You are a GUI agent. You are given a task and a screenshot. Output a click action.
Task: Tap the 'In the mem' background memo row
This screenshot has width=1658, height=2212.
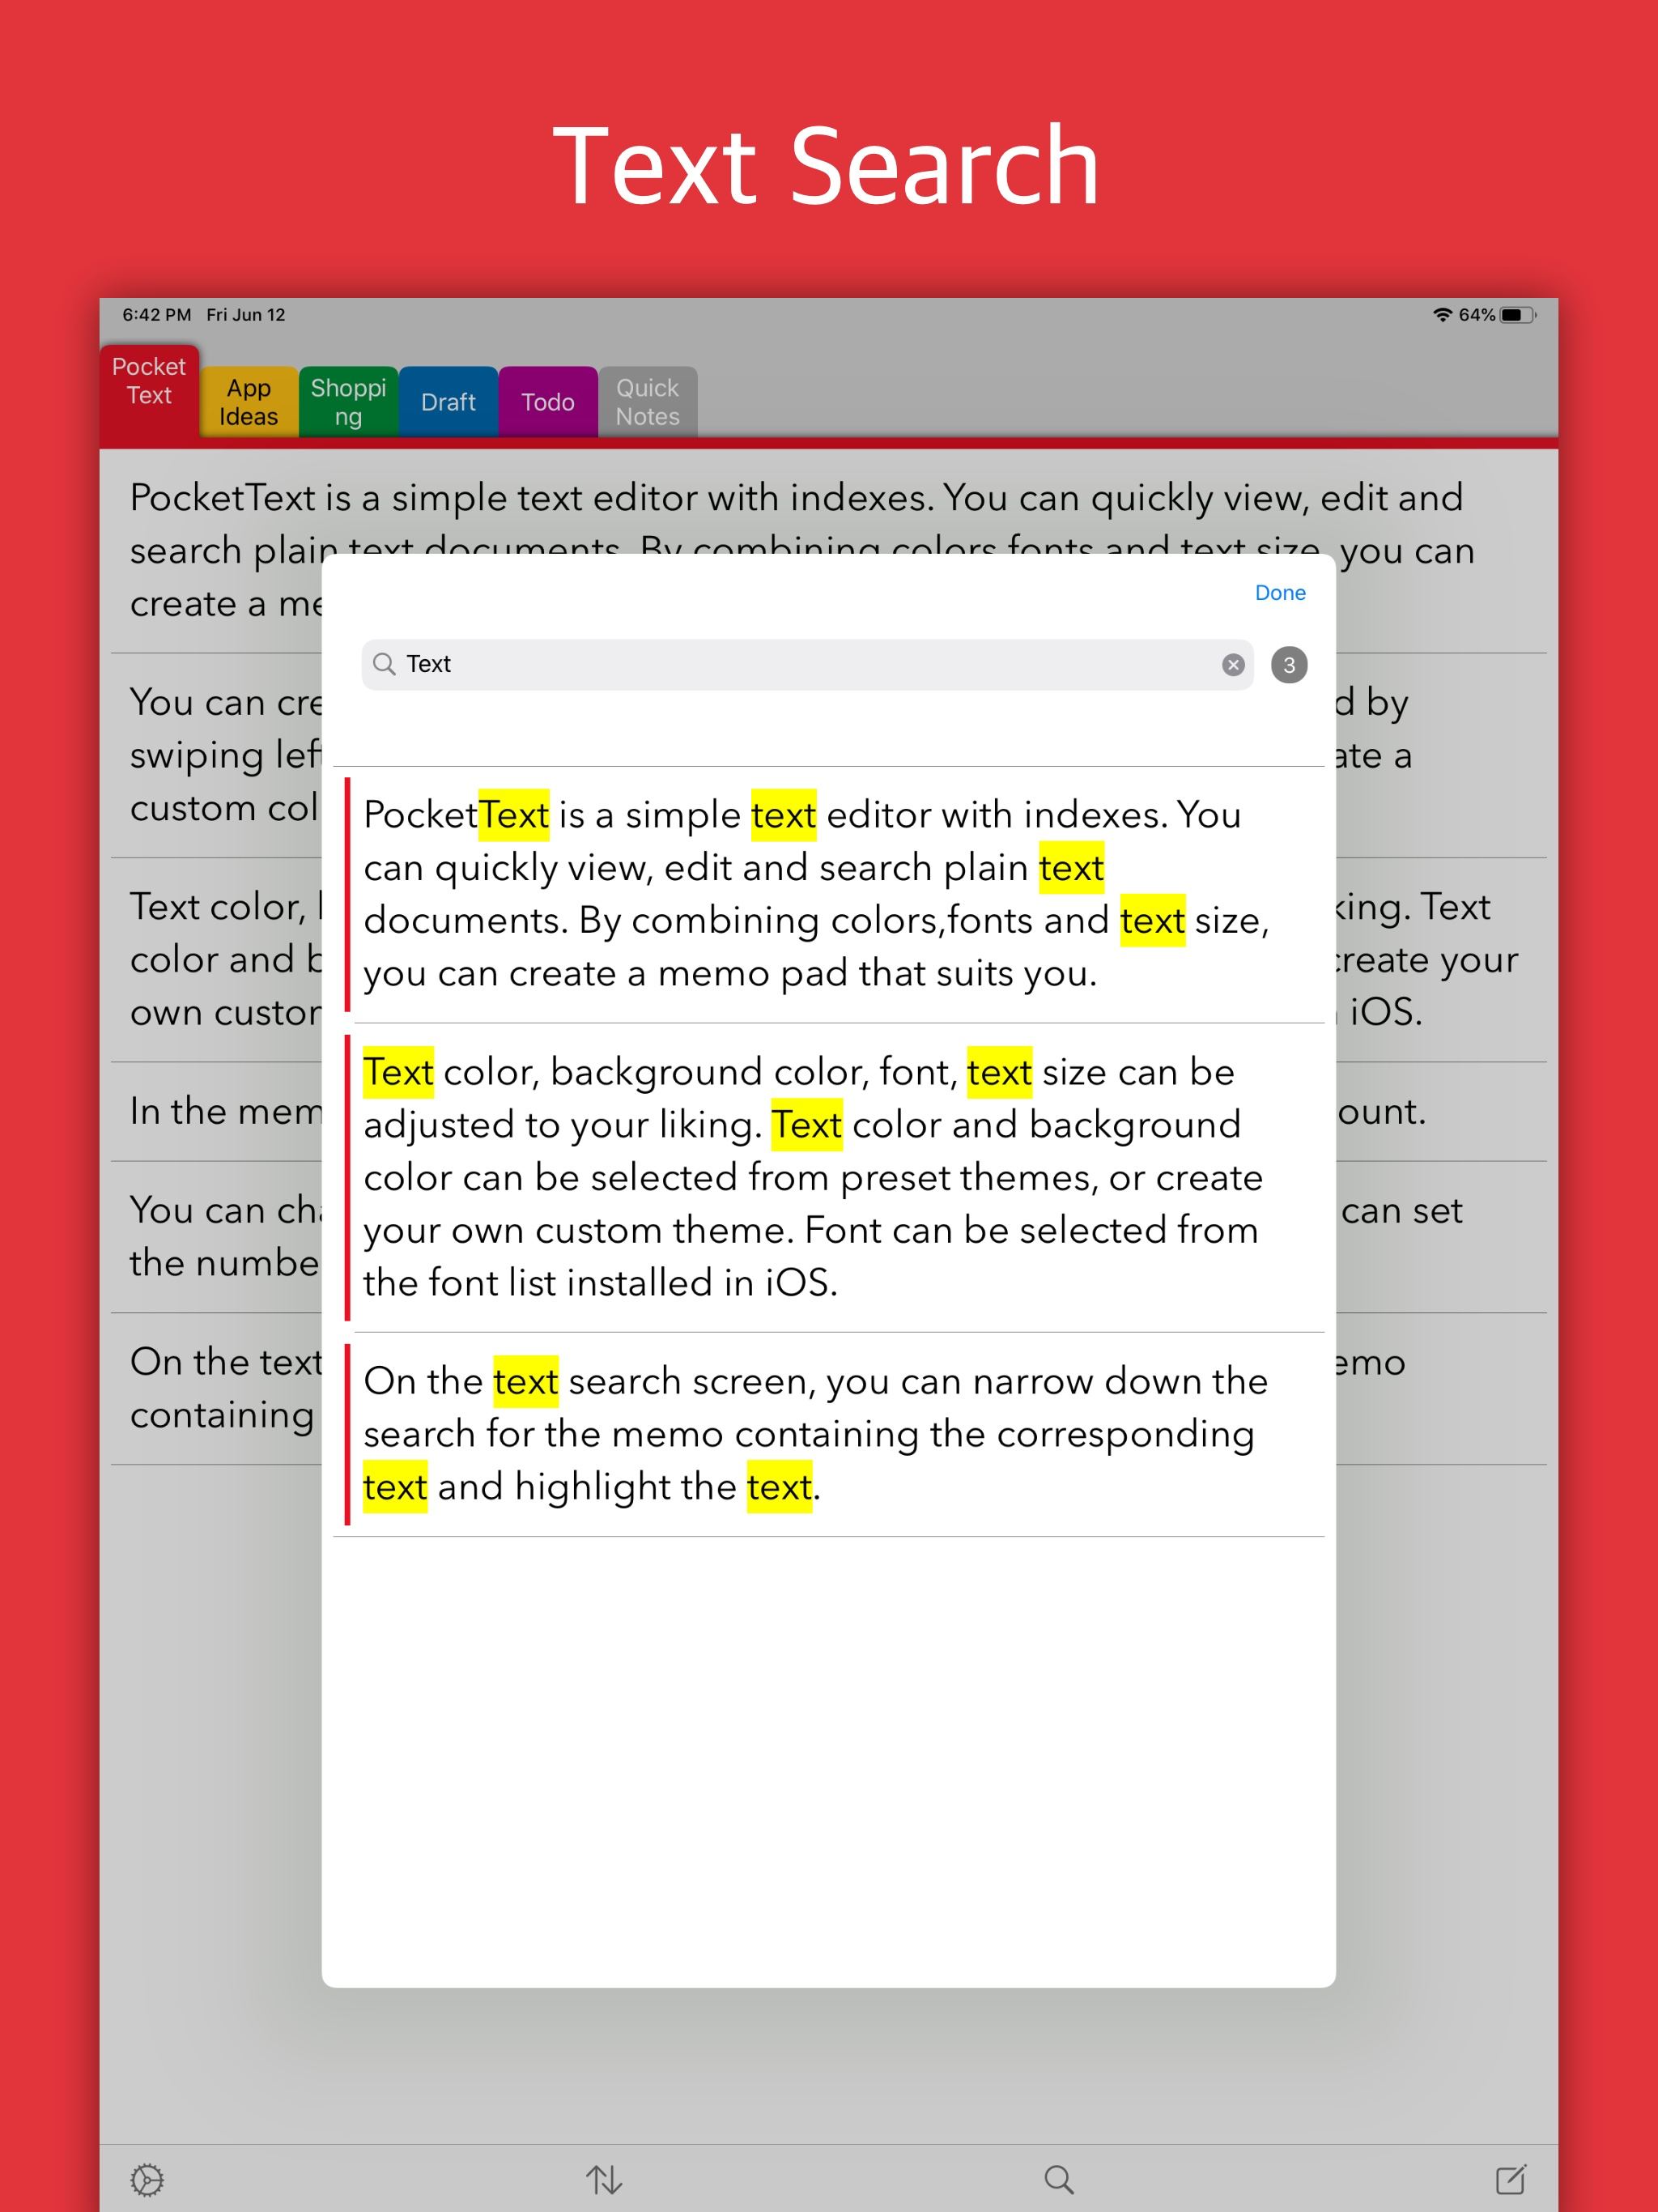pos(215,1111)
